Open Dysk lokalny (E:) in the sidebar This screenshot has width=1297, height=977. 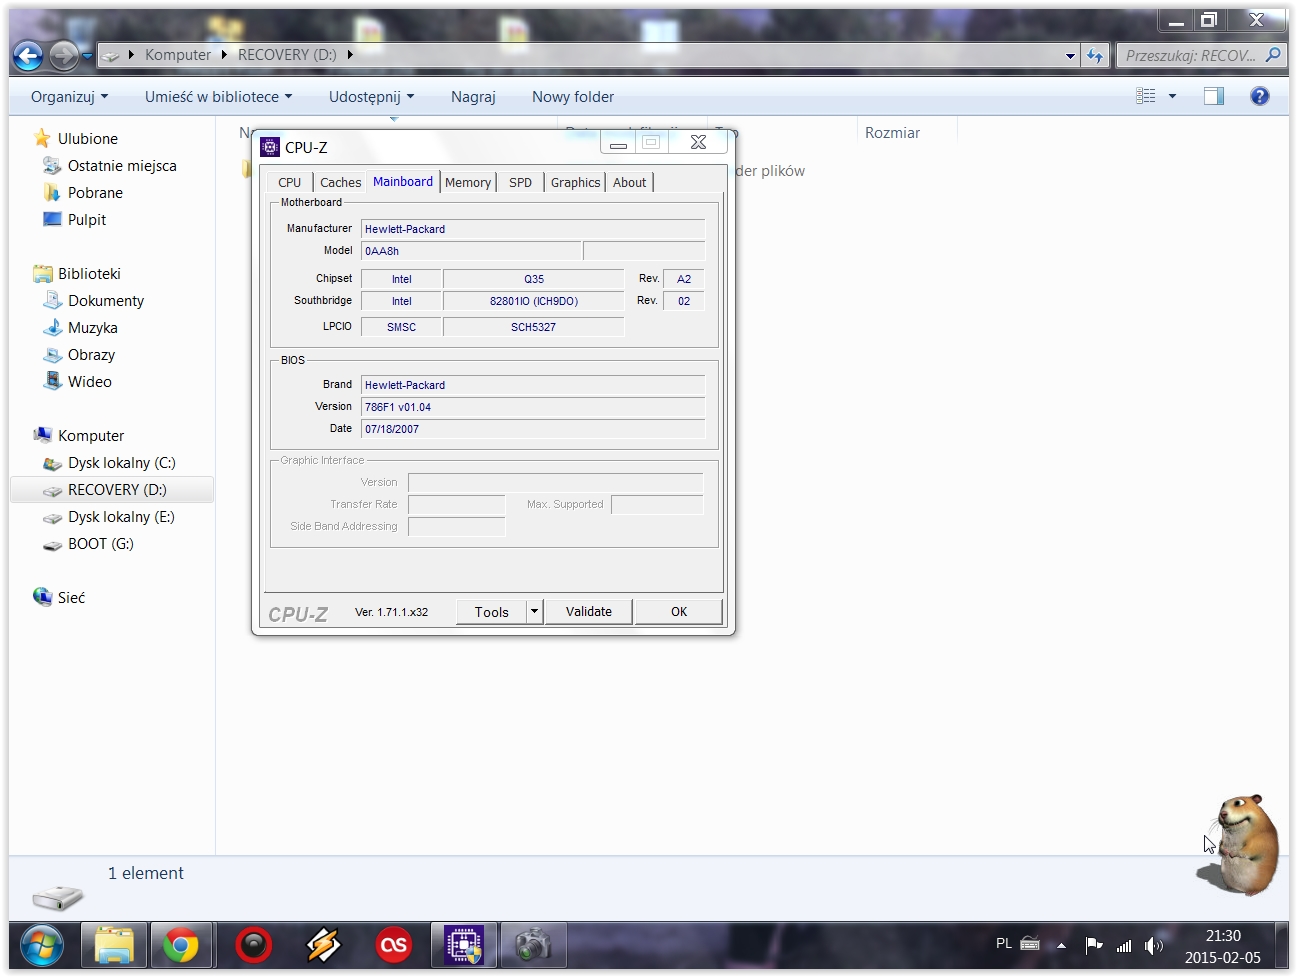point(121,517)
